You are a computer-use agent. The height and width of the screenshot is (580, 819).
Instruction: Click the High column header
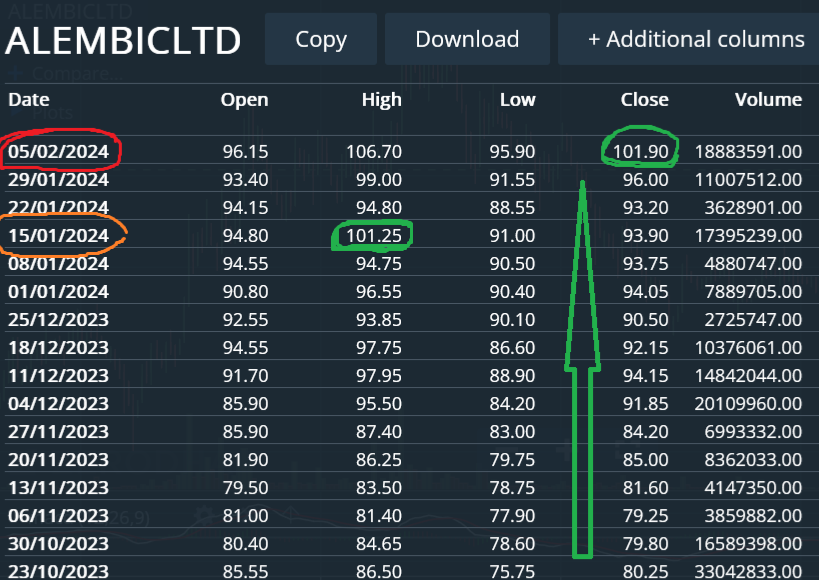382,99
